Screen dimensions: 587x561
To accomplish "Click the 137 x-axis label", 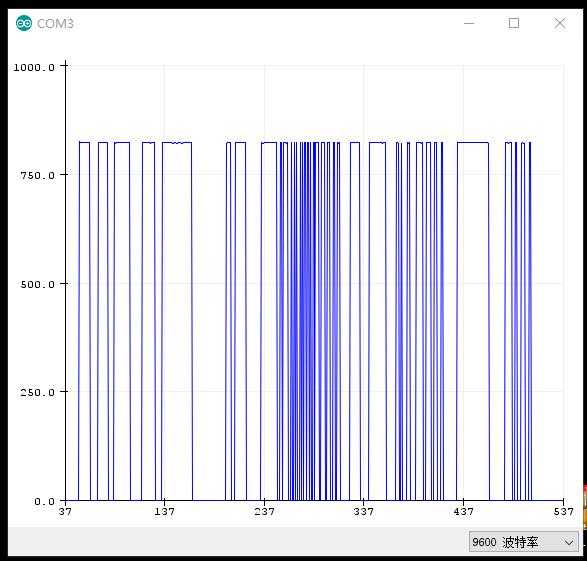I will coord(164,512).
